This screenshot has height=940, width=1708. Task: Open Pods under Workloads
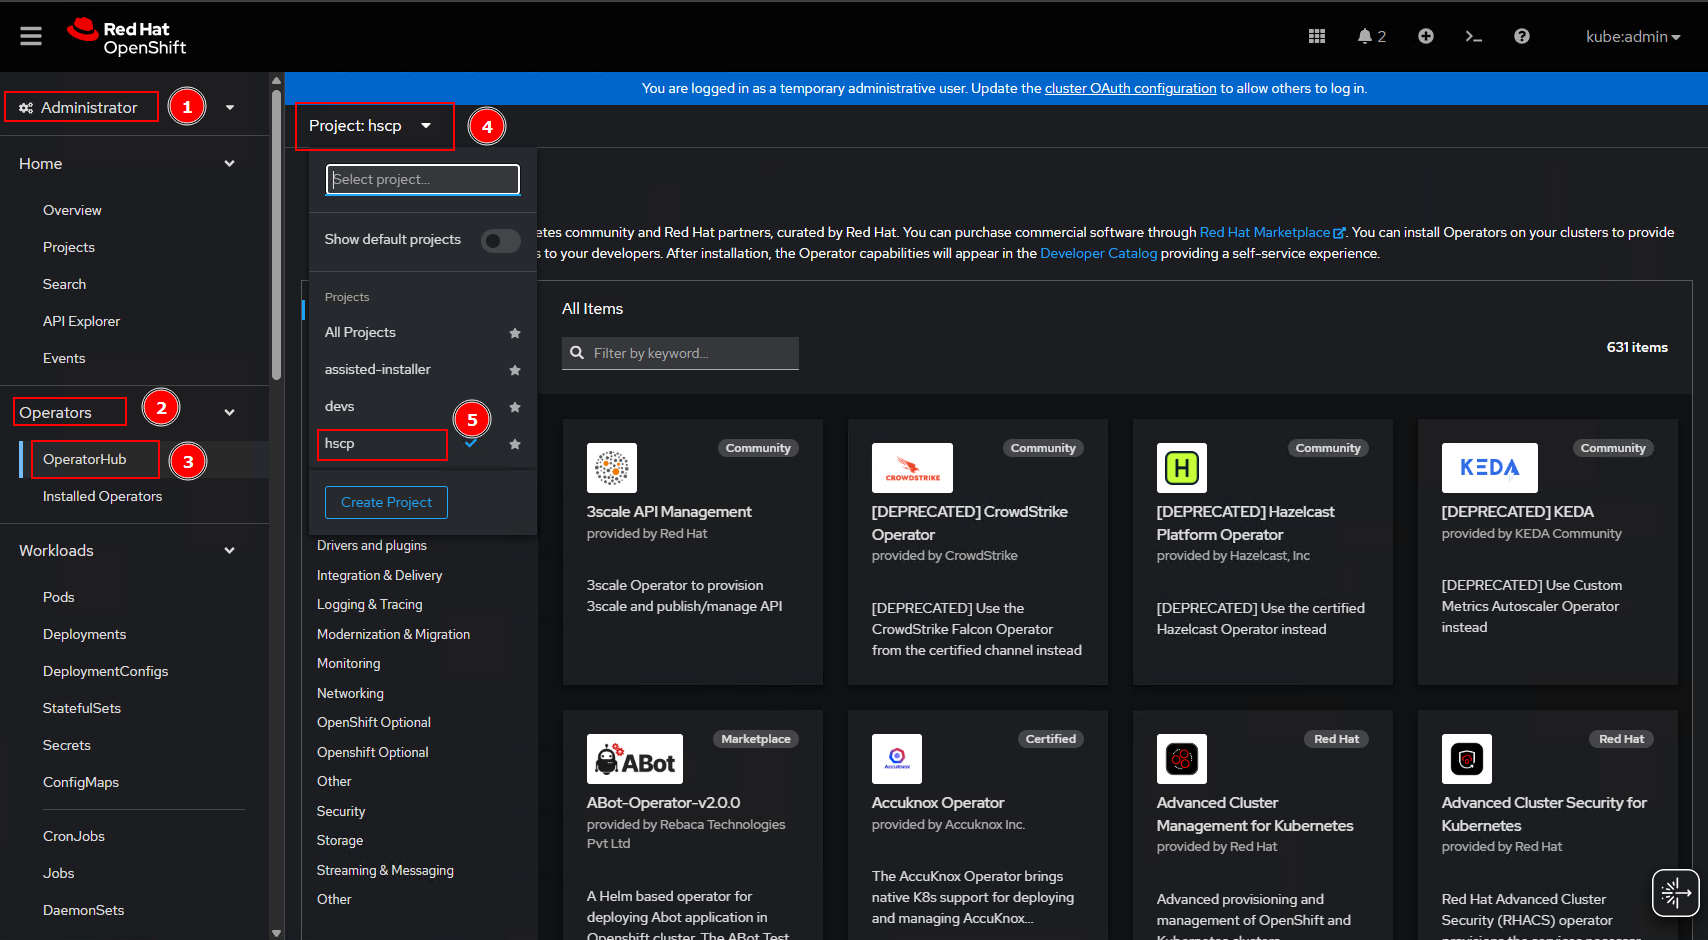pyautogui.click(x=58, y=598)
